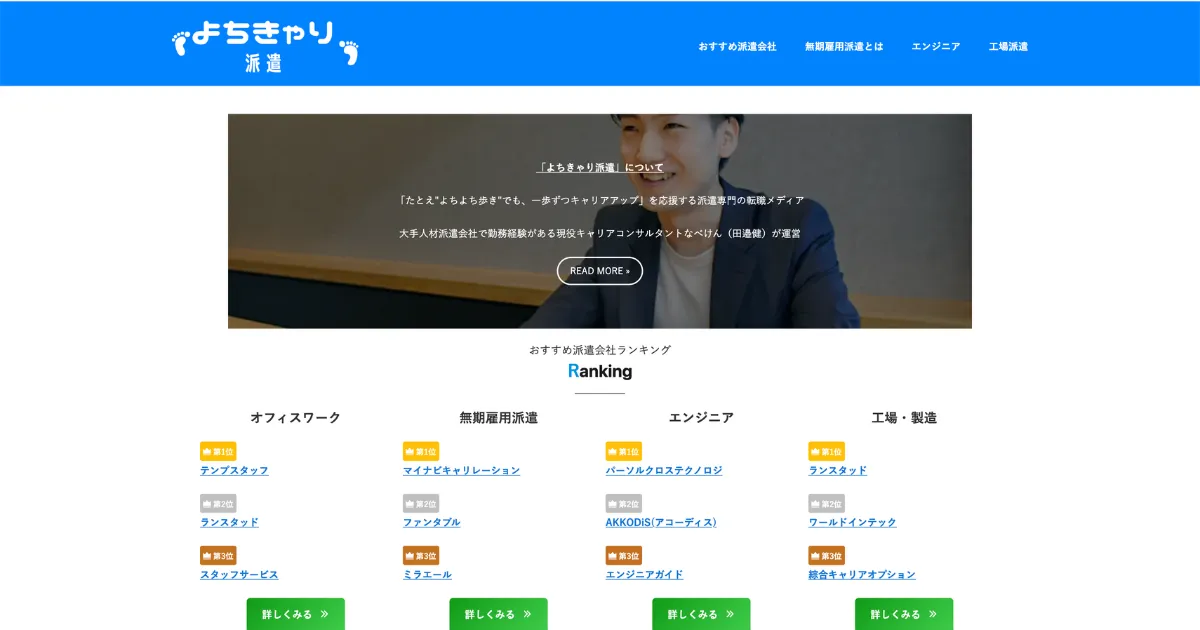Click the よちきゃり派遣 footprint logo

click(265, 46)
